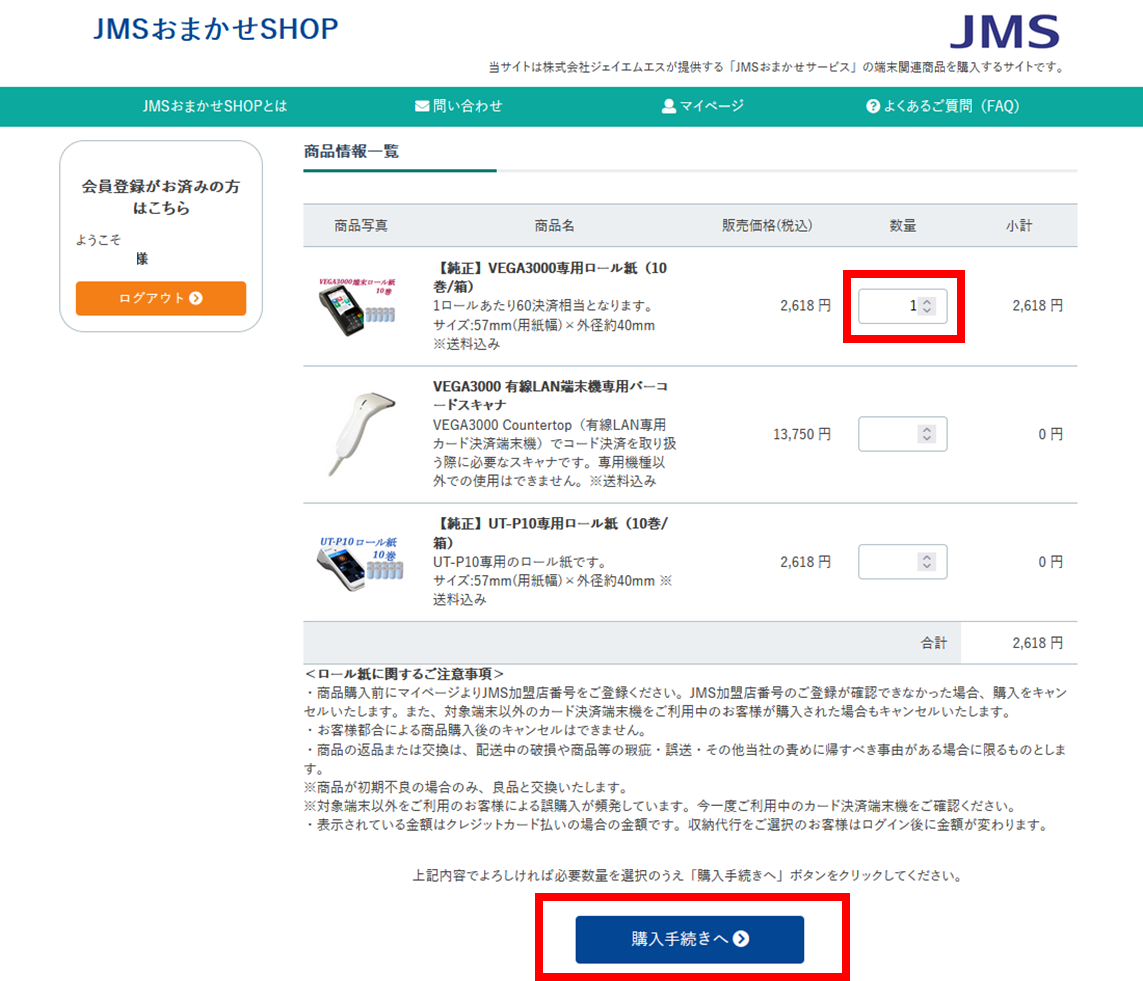Click the UT-P10 roll paper product photo

[x=359, y=563]
